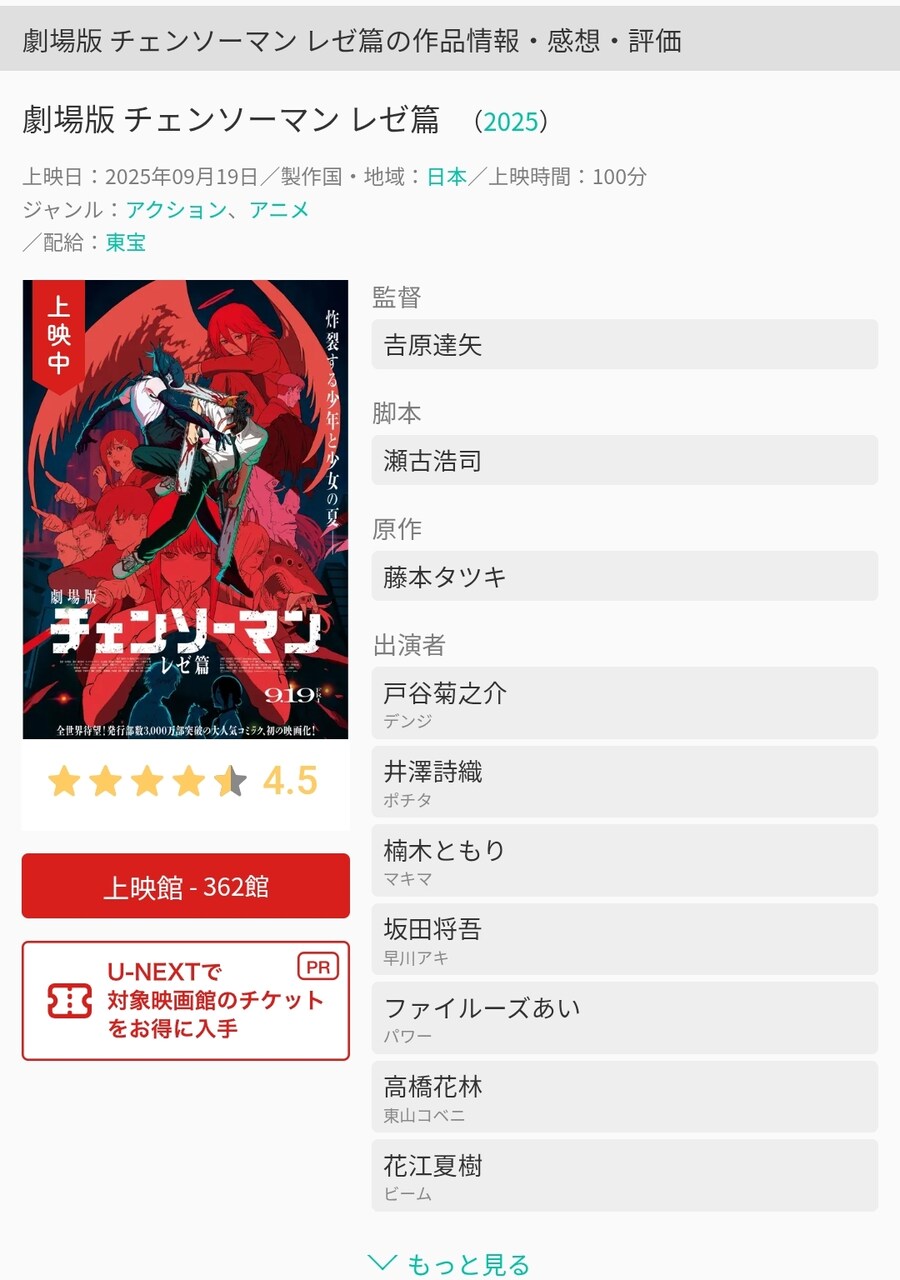Open screenwriter 瀬古浩司 entry
Screen dimensions: 900x1280
pos(625,460)
